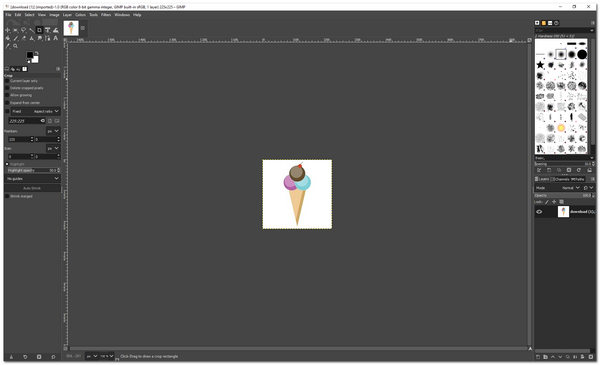
Task: Edit the selected brush
Action: tap(539, 170)
